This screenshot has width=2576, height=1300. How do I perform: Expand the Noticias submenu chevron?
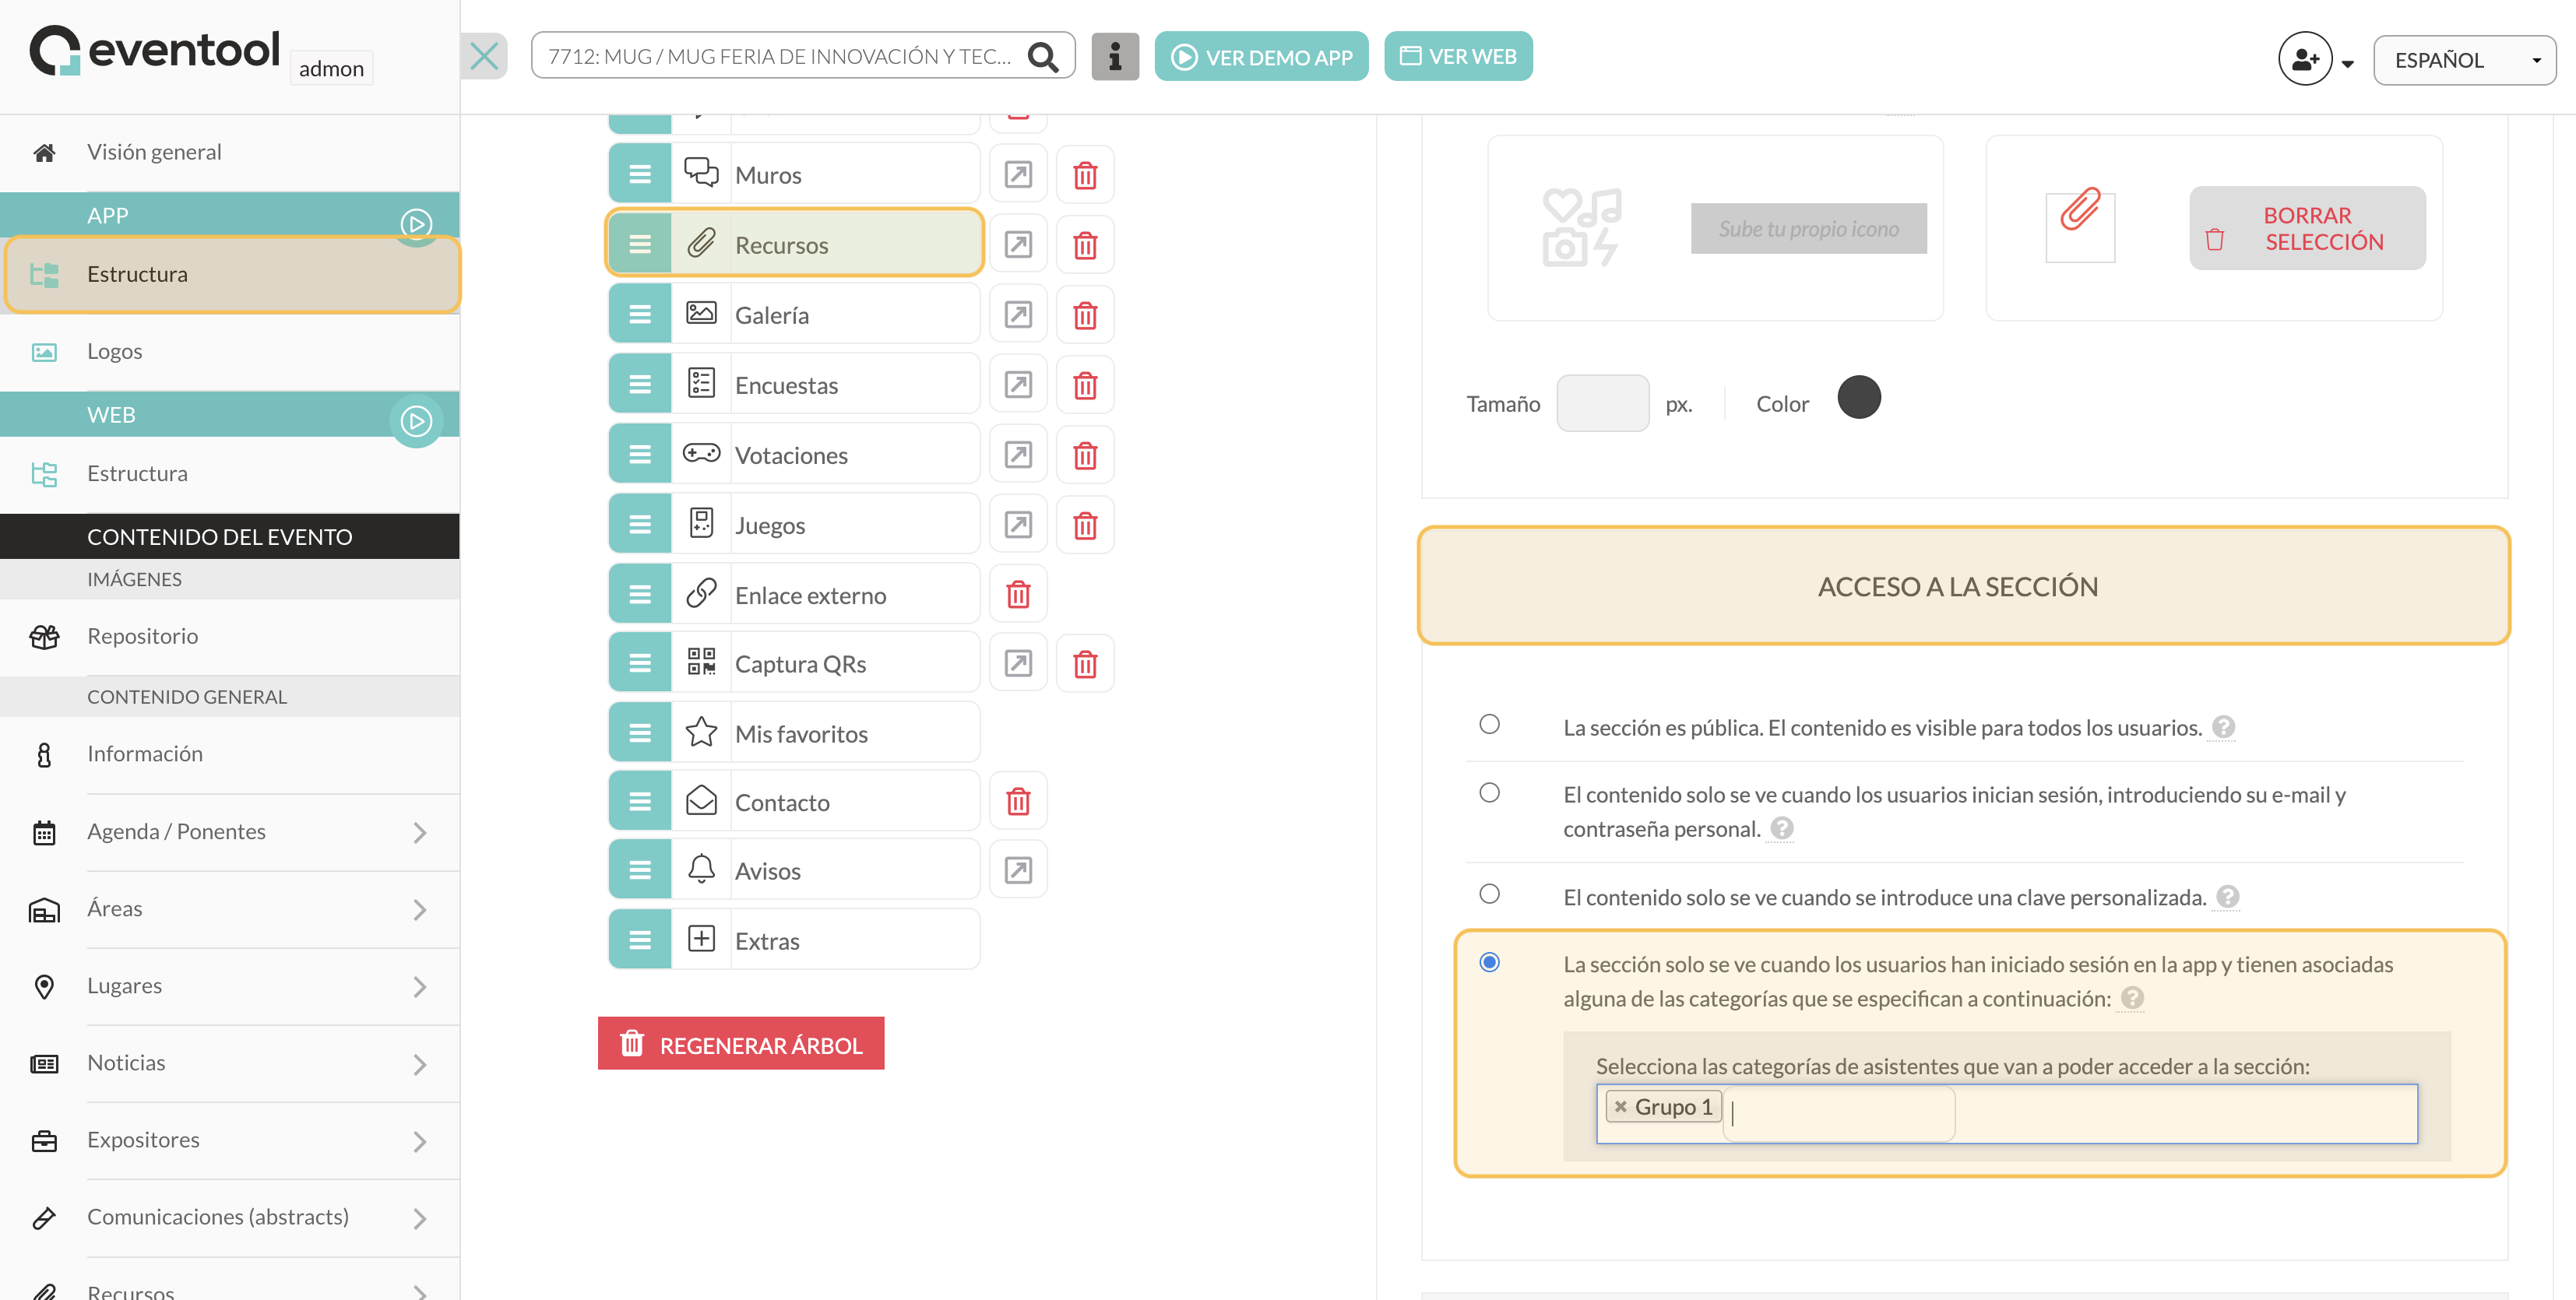click(420, 1064)
